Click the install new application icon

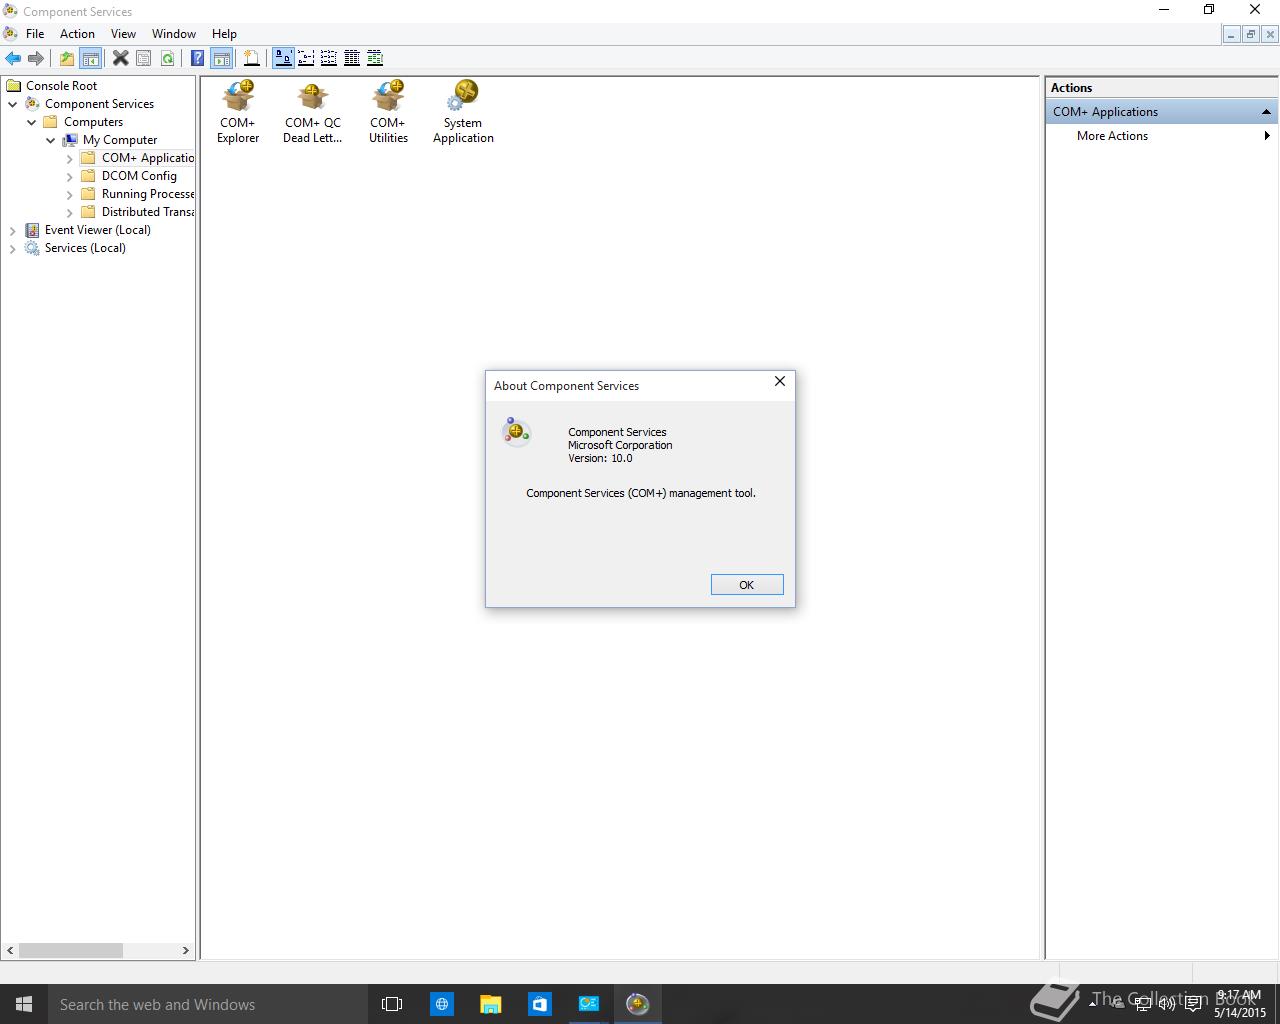(x=251, y=58)
